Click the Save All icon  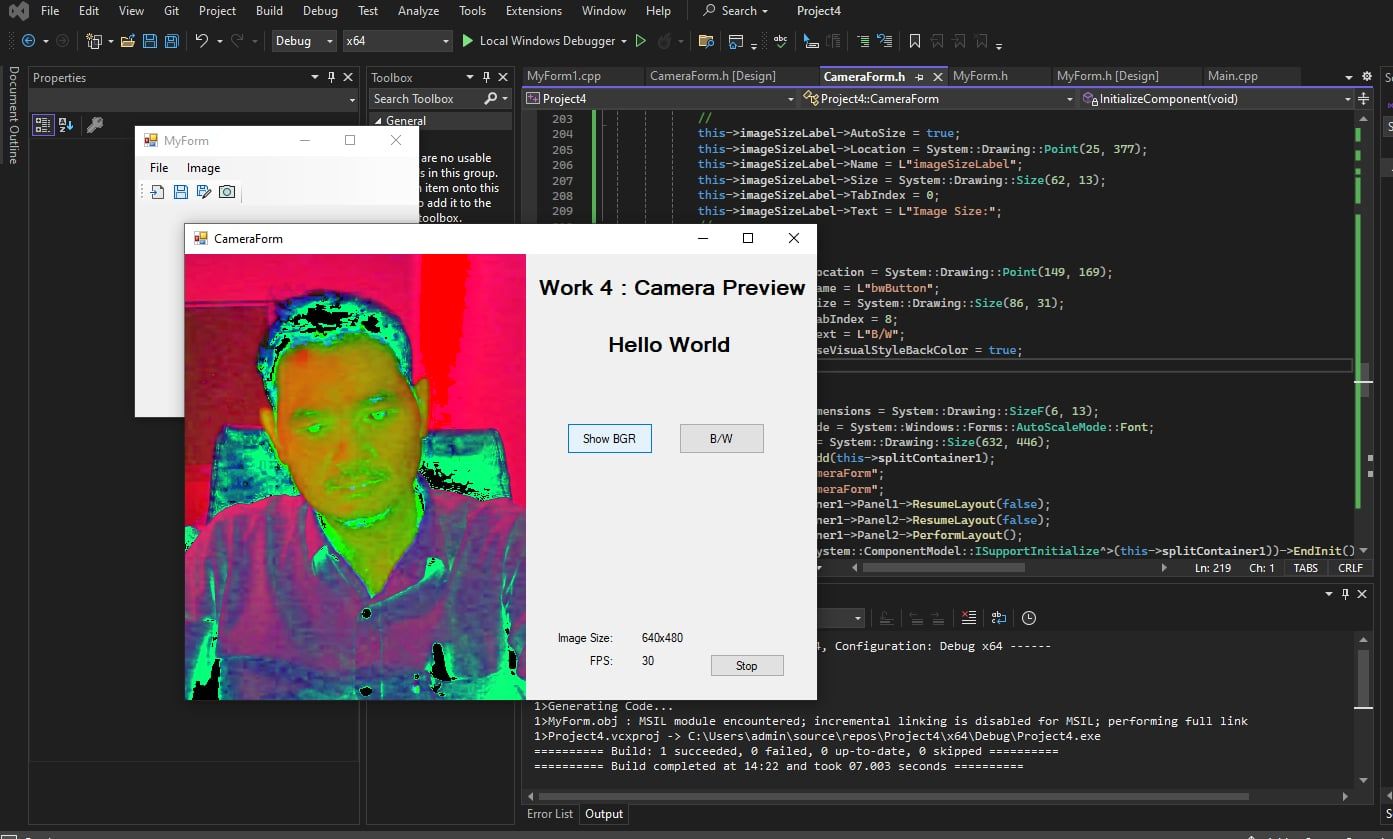172,41
